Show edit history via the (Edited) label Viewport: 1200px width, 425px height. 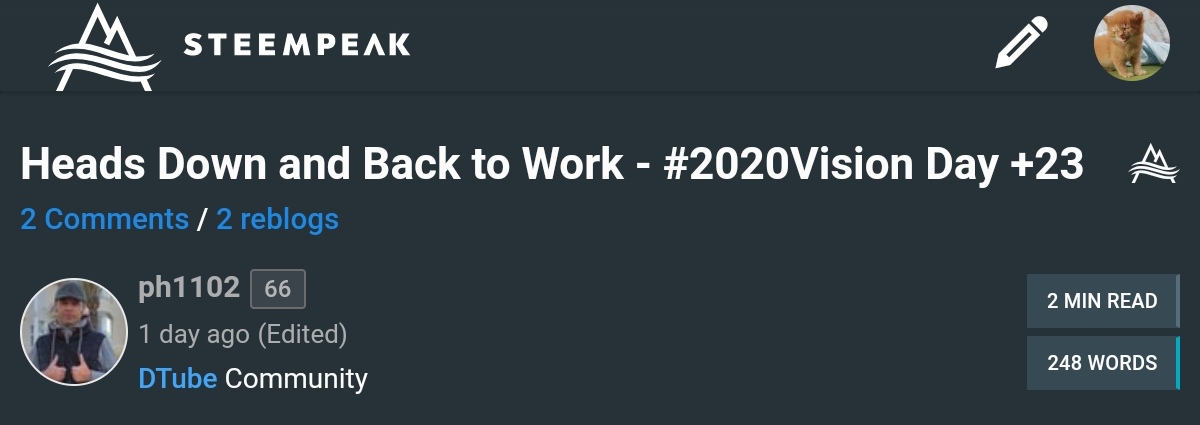click(x=303, y=334)
